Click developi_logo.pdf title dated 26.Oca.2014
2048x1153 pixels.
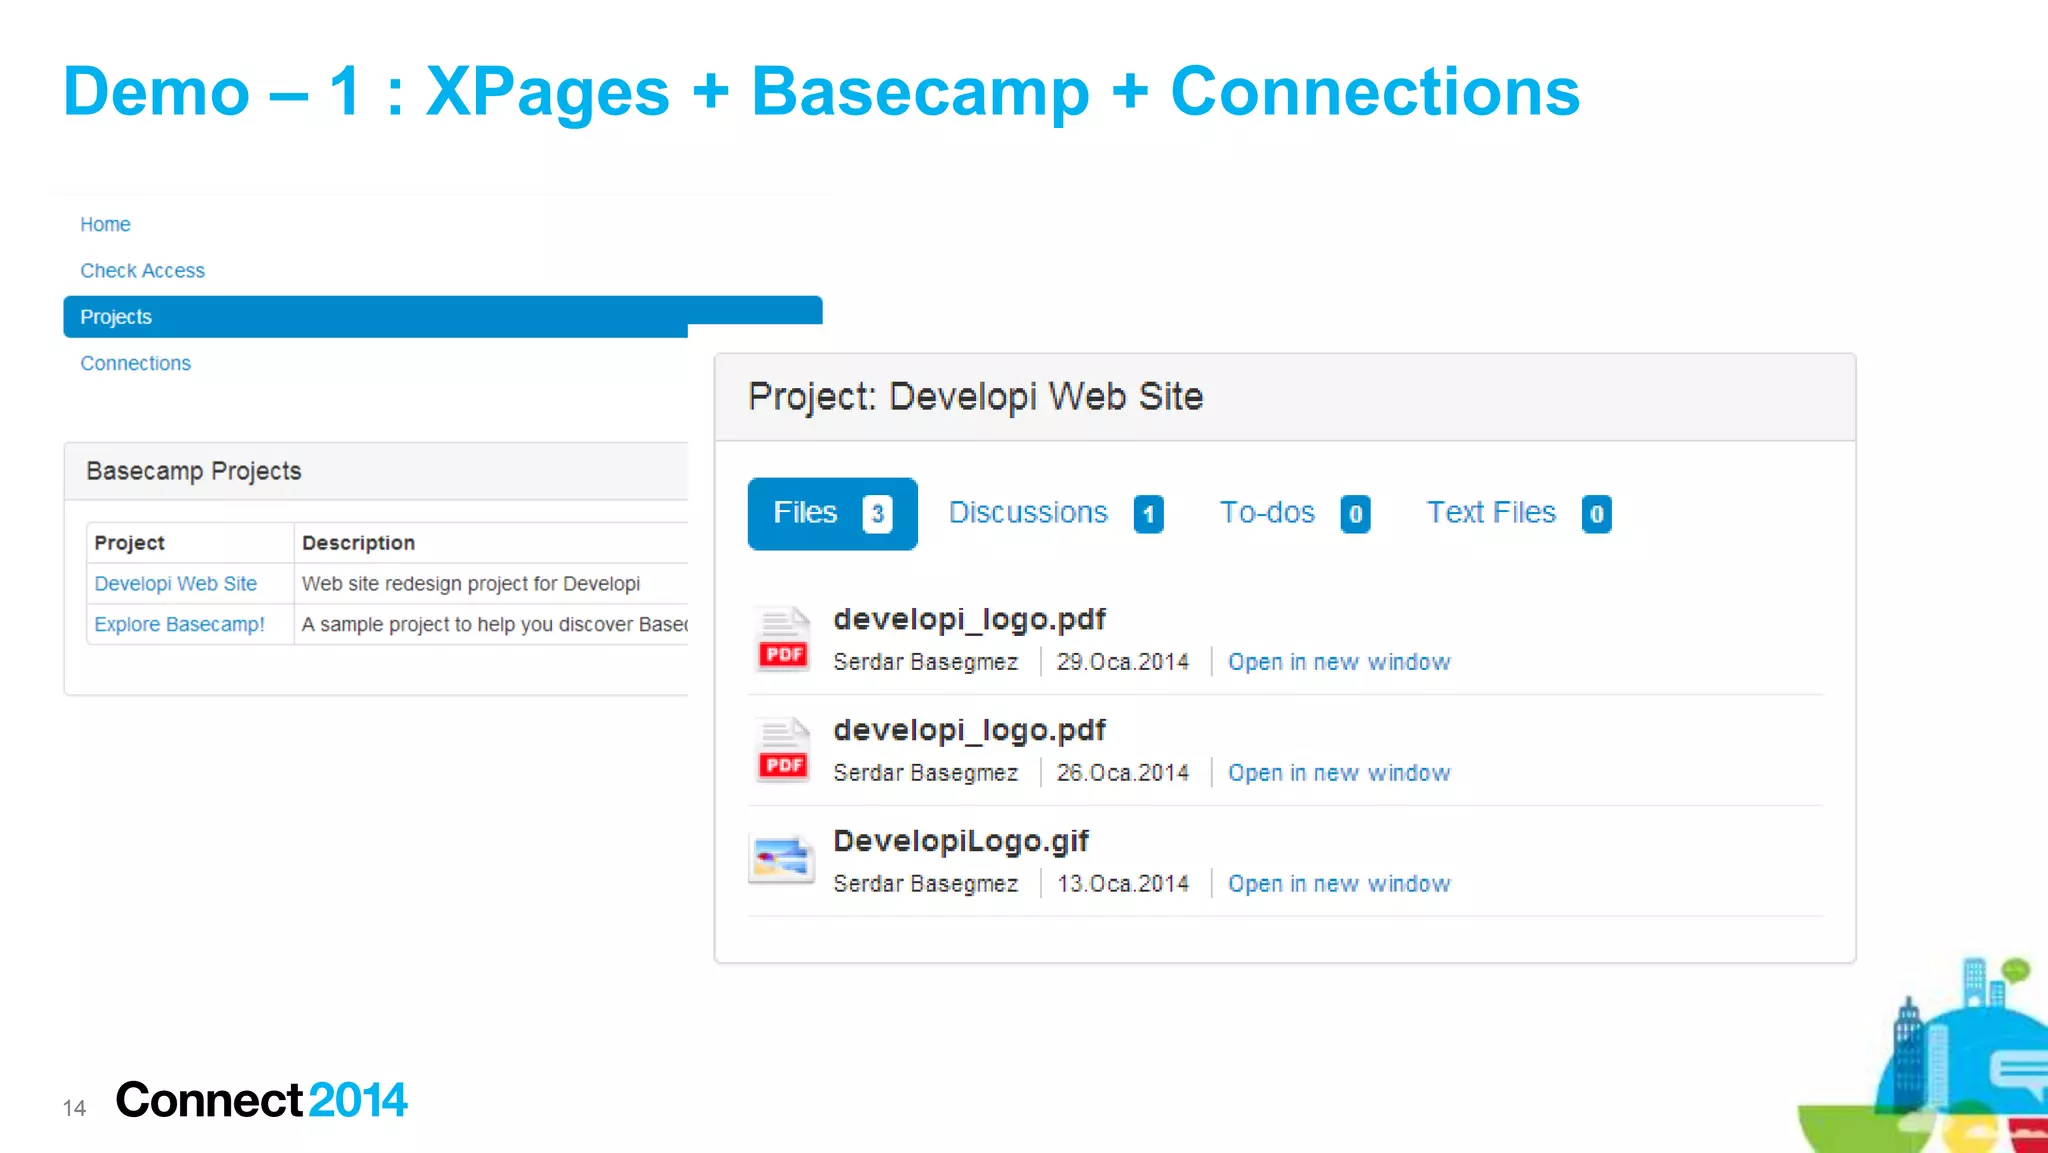click(x=969, y=731)
